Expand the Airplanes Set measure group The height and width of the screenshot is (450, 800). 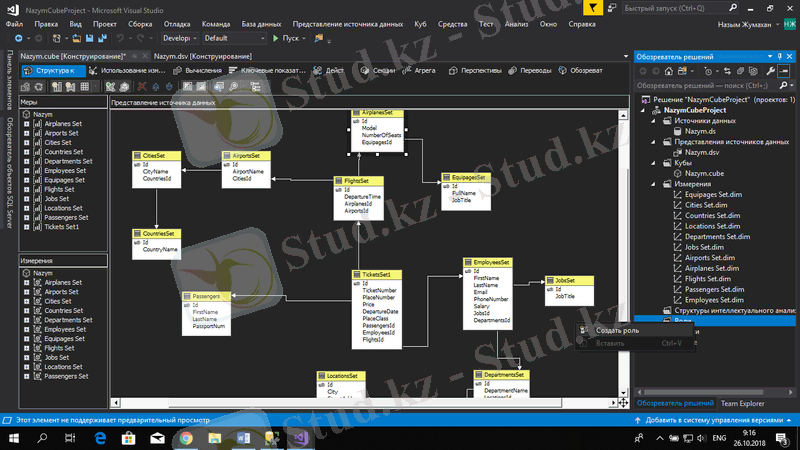click(27, 123)
